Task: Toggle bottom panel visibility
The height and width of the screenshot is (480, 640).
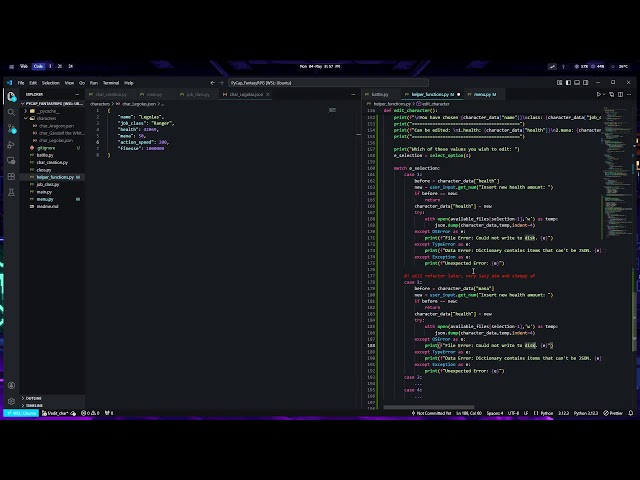Action: click(577, 82)
